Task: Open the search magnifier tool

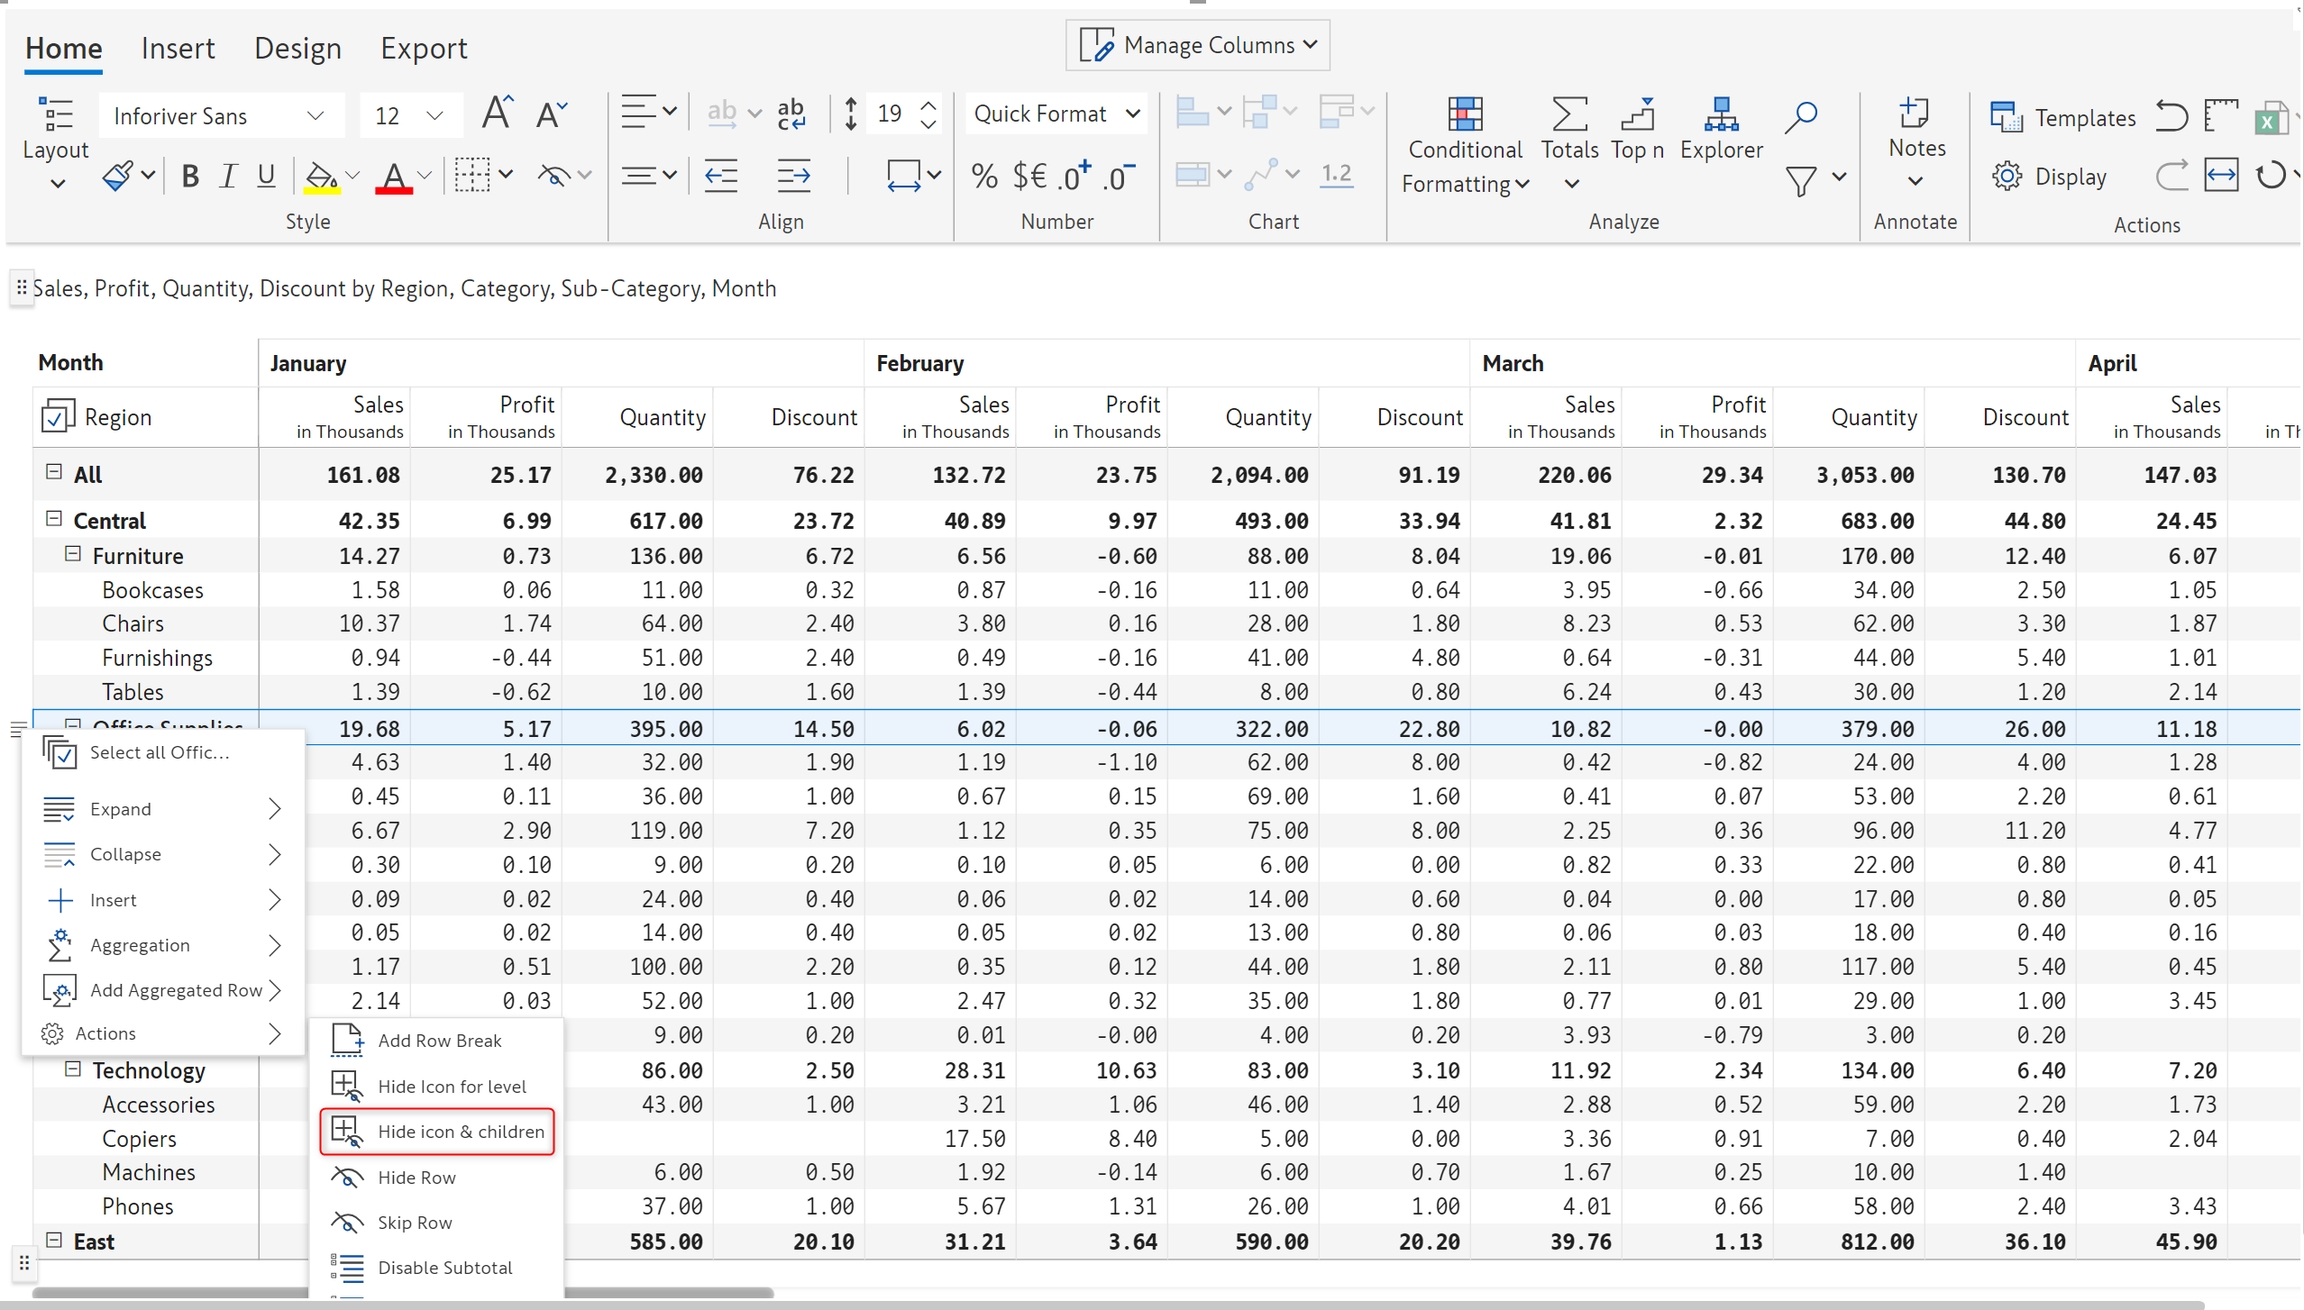Action: point(1800,117)
